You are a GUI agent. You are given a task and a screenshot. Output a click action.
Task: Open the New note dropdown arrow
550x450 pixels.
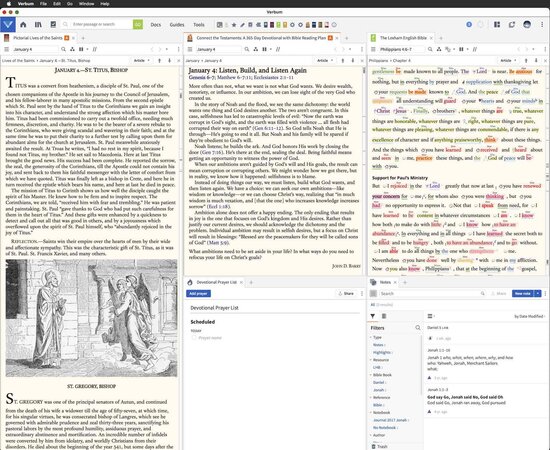point(538,294)
